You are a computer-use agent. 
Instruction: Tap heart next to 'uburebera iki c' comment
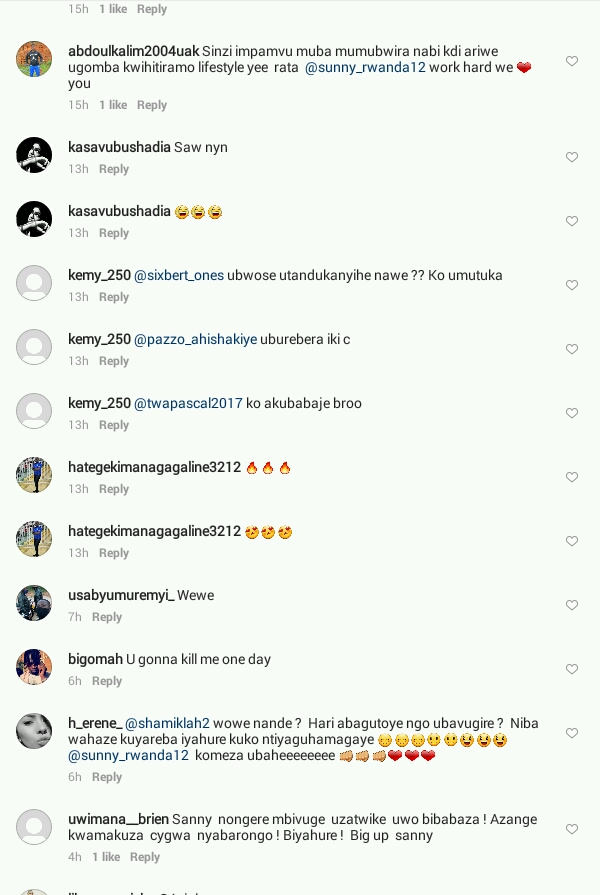(571, 349)
